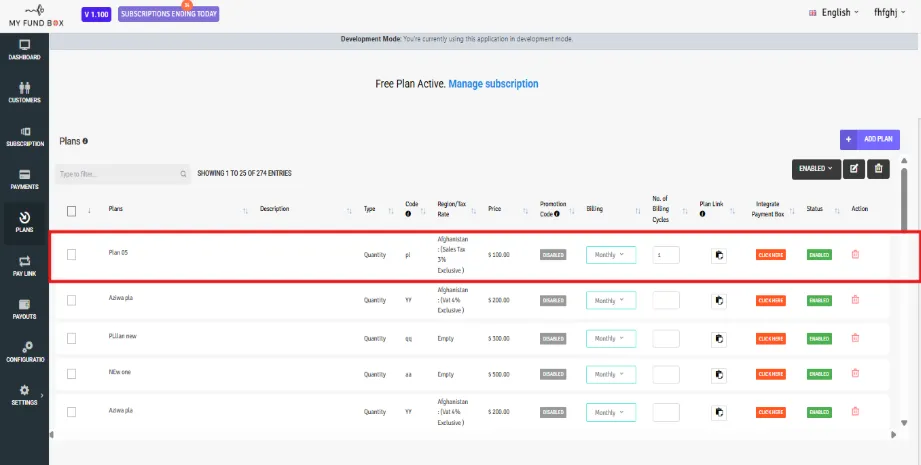Click Subscriptions Ending Today button
This screenshot has height=465, width=921.
(x=169, y=14)
